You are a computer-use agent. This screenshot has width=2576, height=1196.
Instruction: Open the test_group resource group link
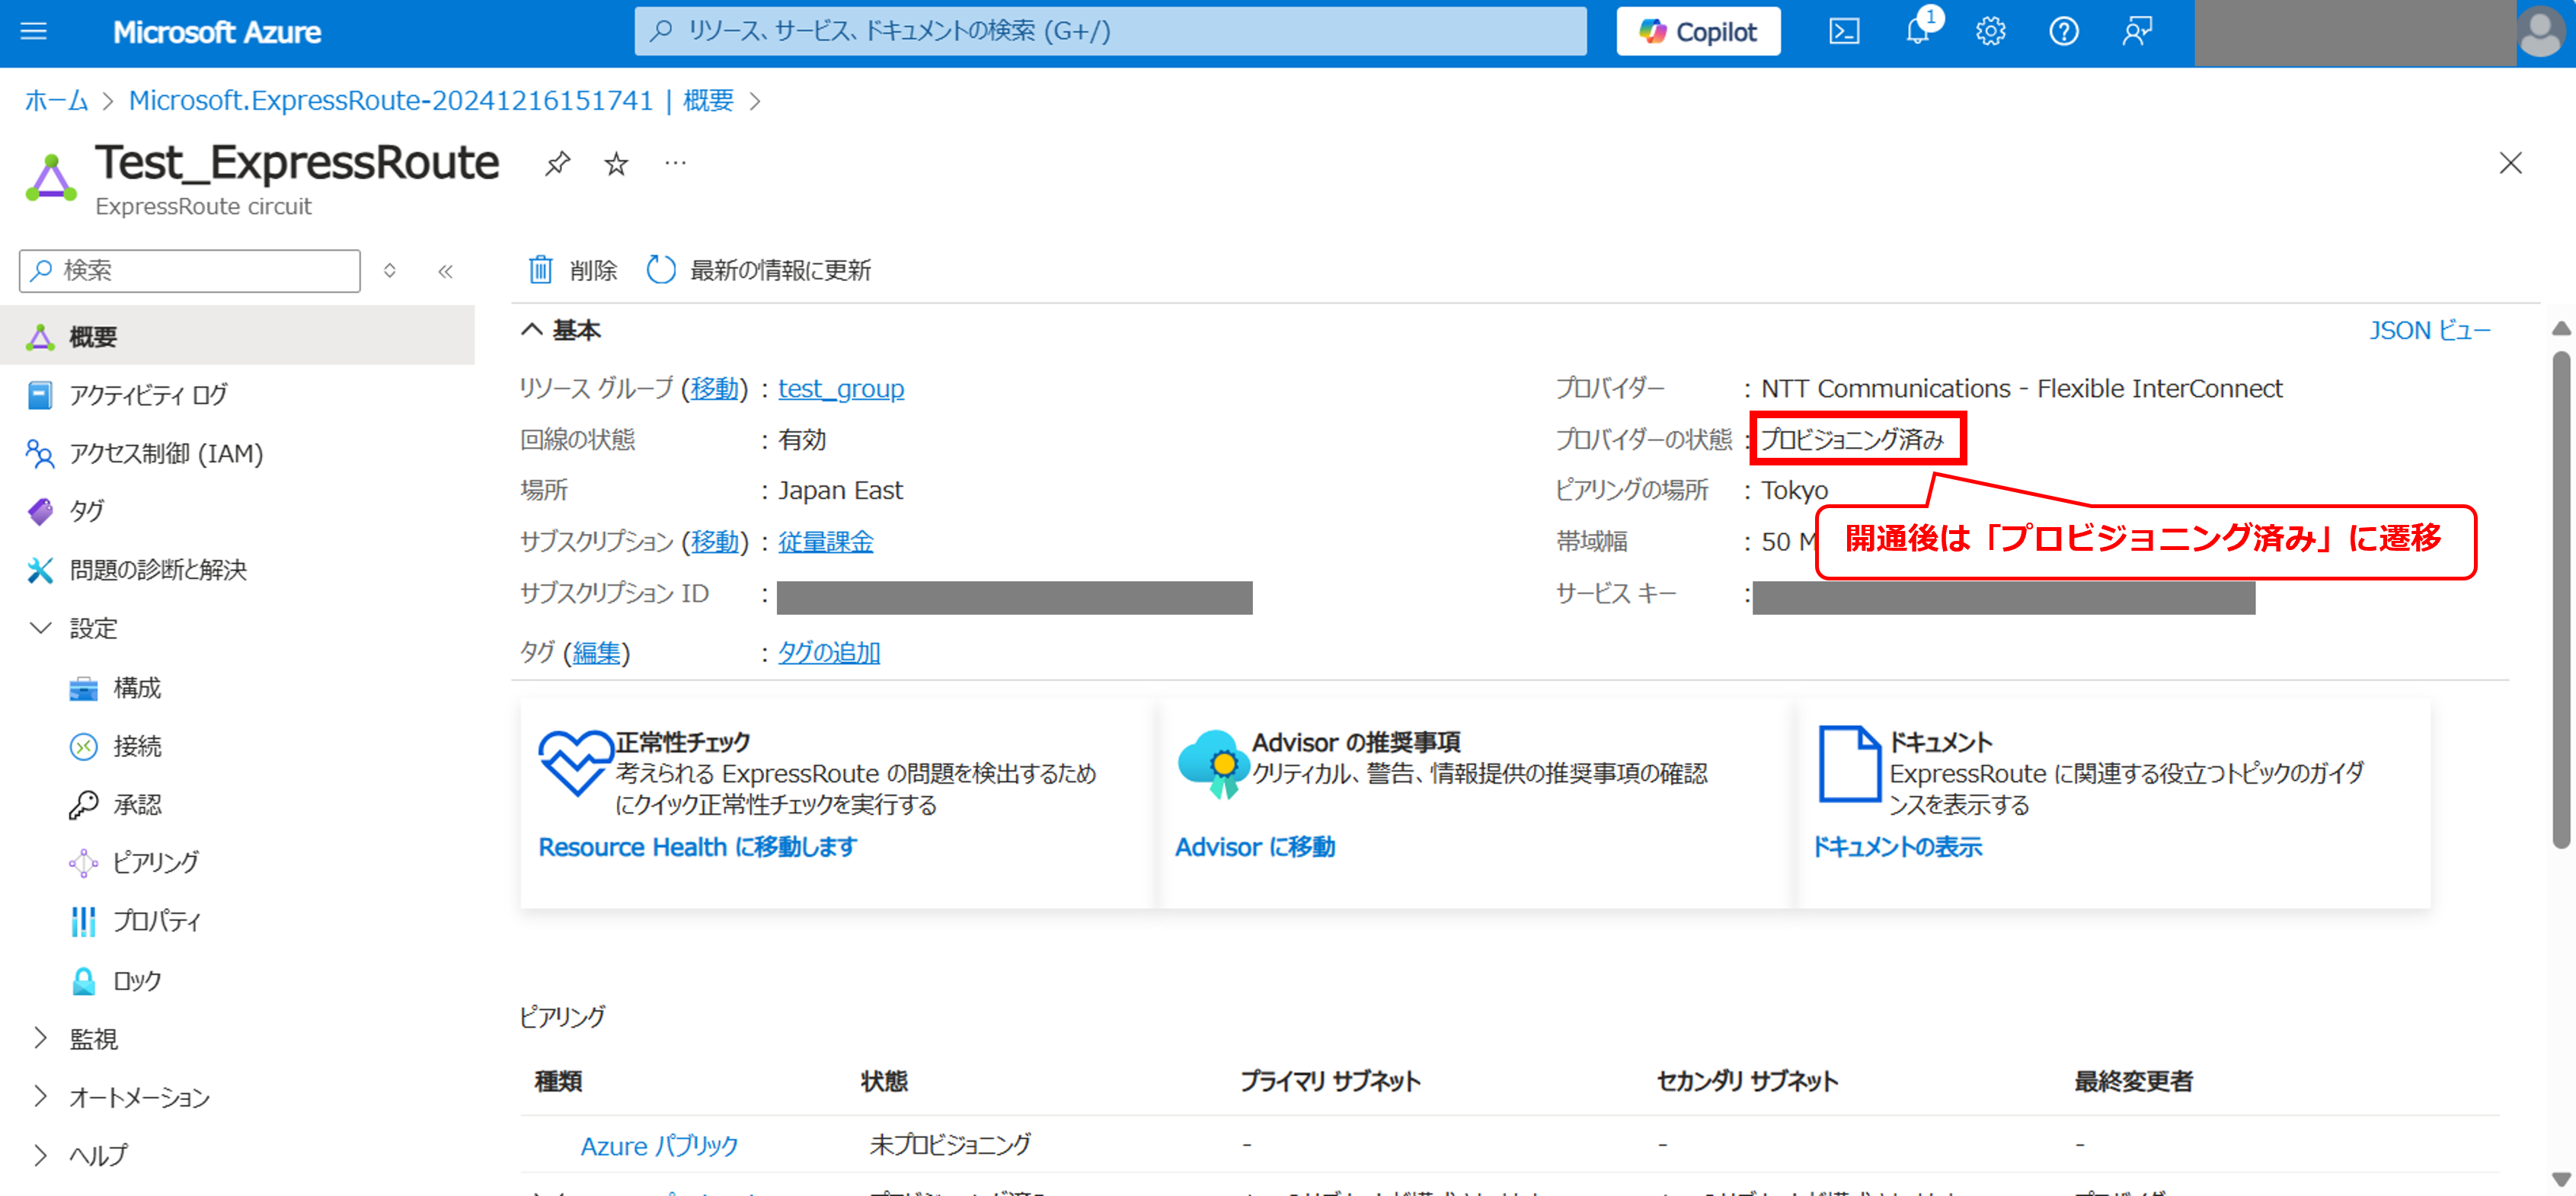(841, 388)
